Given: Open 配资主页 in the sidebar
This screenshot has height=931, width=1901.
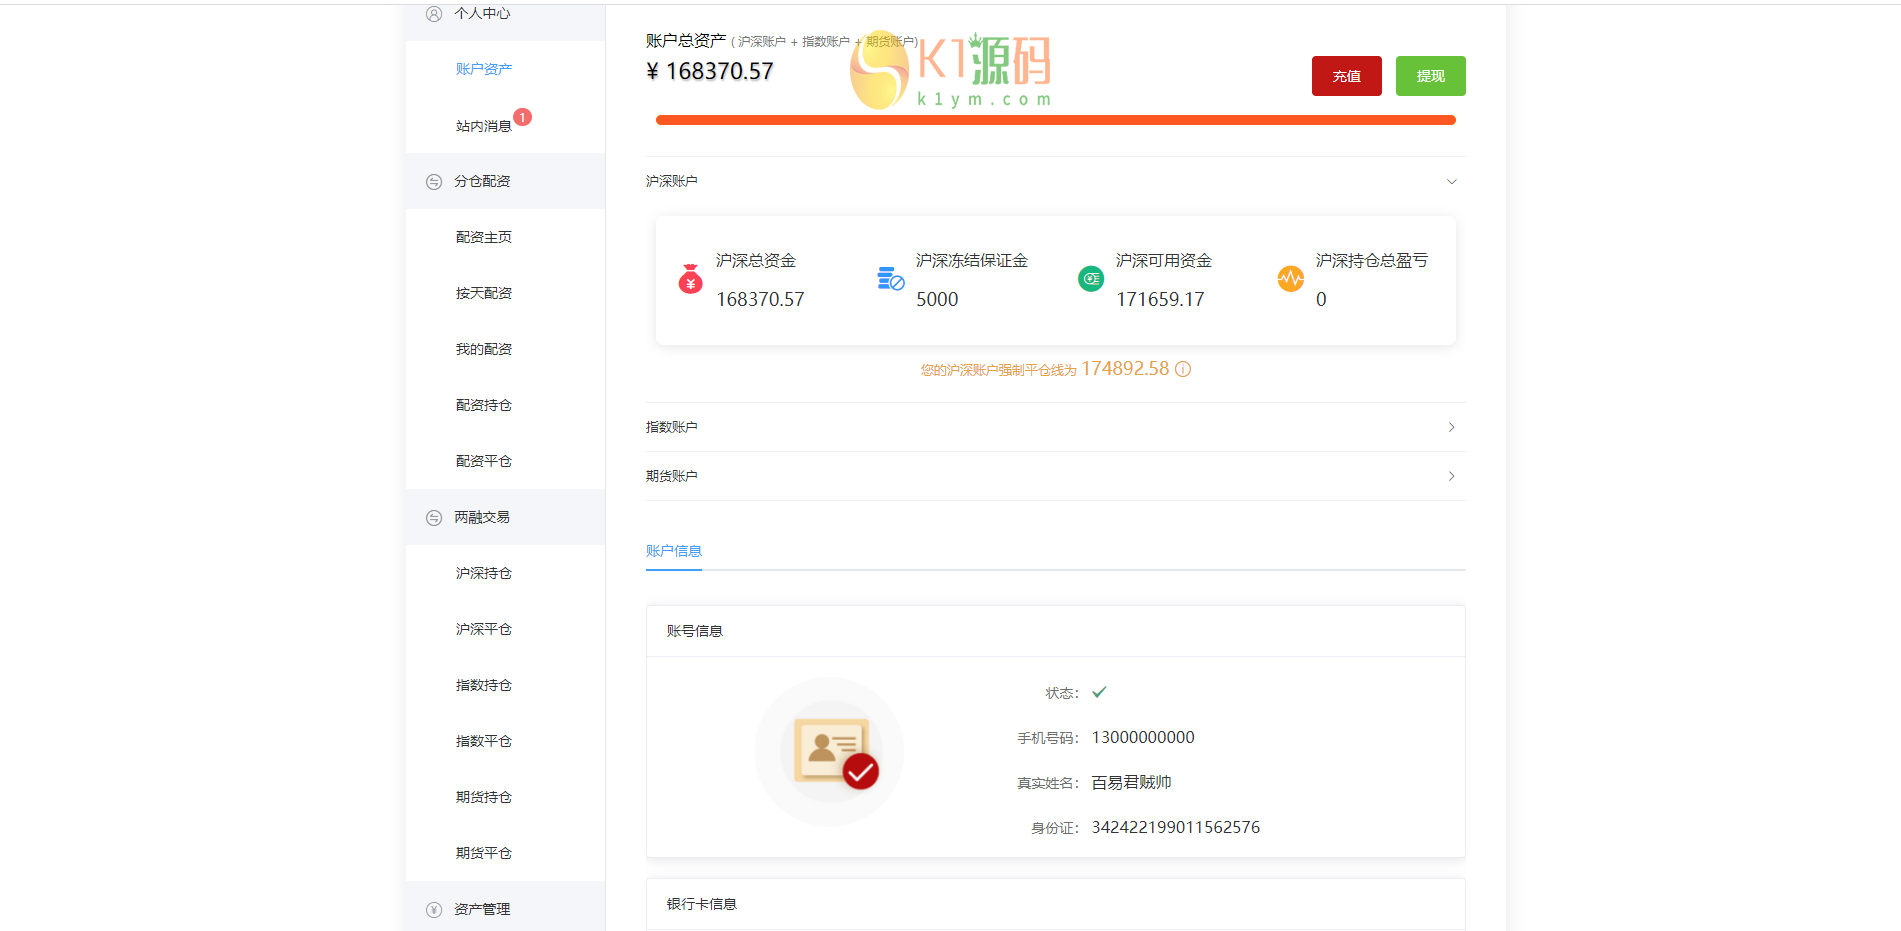Looking at the screenshot, I should pyautogui.click(x=484, y=237).
